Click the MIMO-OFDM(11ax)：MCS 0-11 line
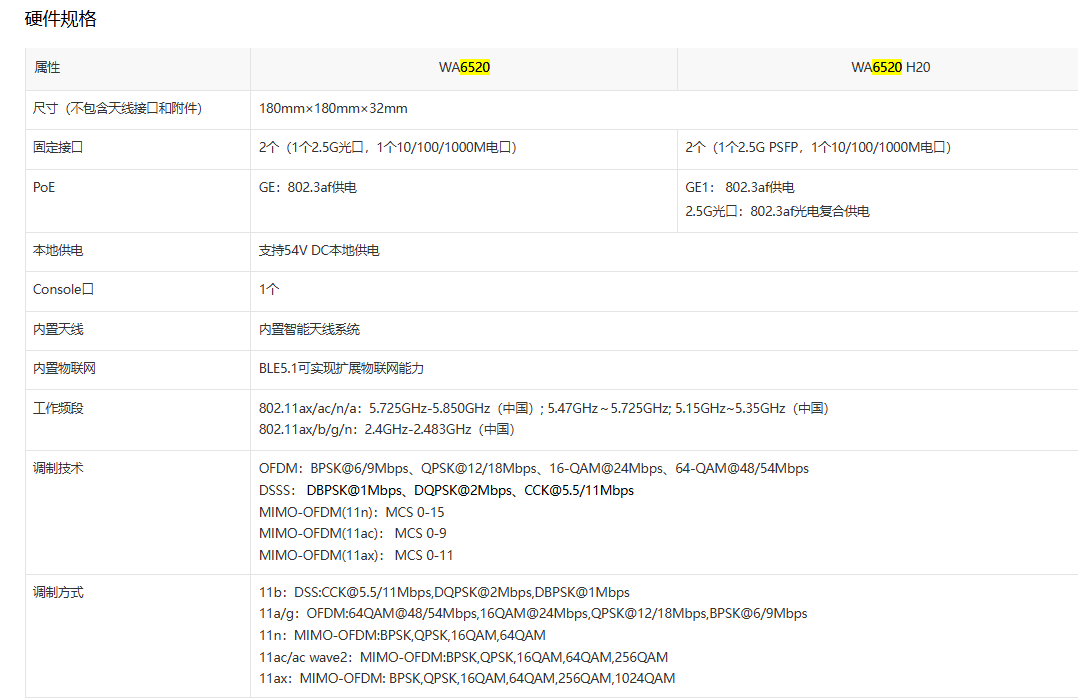Screen dimensions: 1078x698 coord(356,555)
